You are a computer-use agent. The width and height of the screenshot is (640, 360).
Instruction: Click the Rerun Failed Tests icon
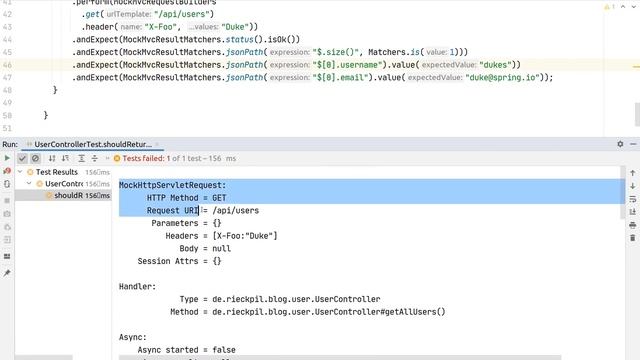pos(7,171)
